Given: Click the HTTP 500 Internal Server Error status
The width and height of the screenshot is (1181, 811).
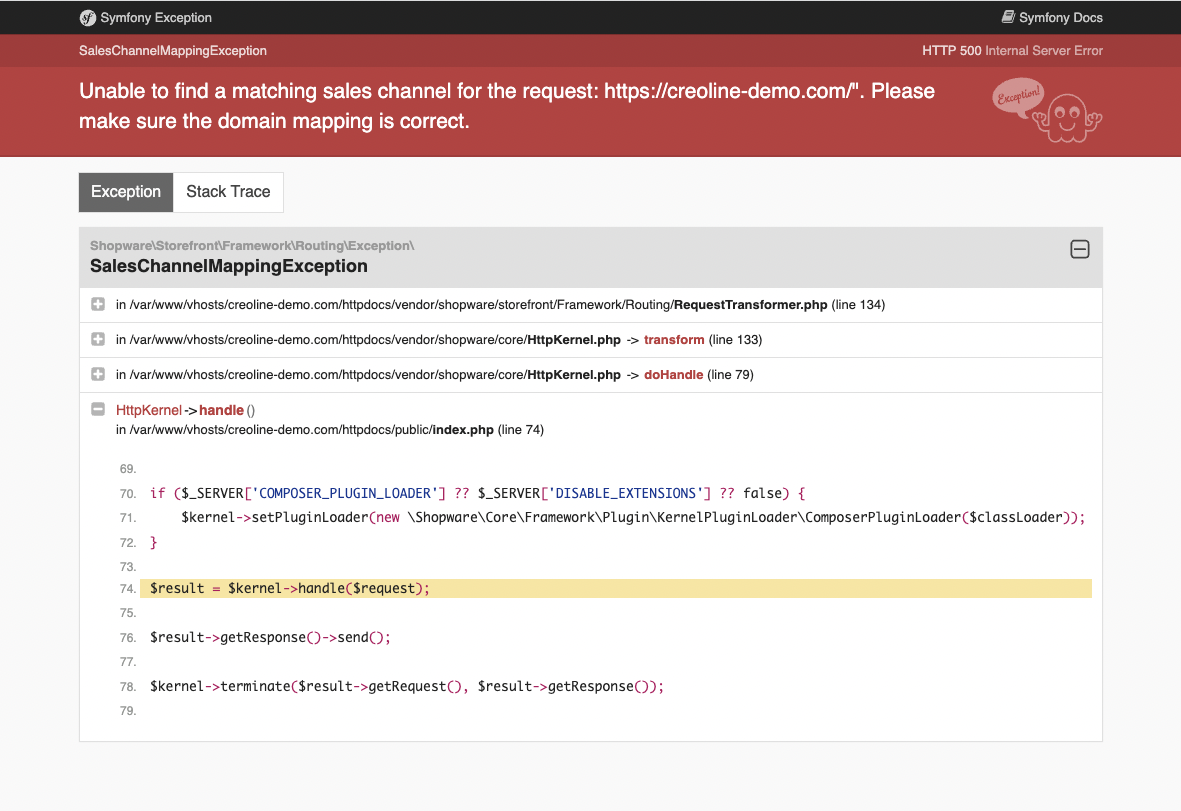Looking at the screenshot, I should click(1012, 50).
